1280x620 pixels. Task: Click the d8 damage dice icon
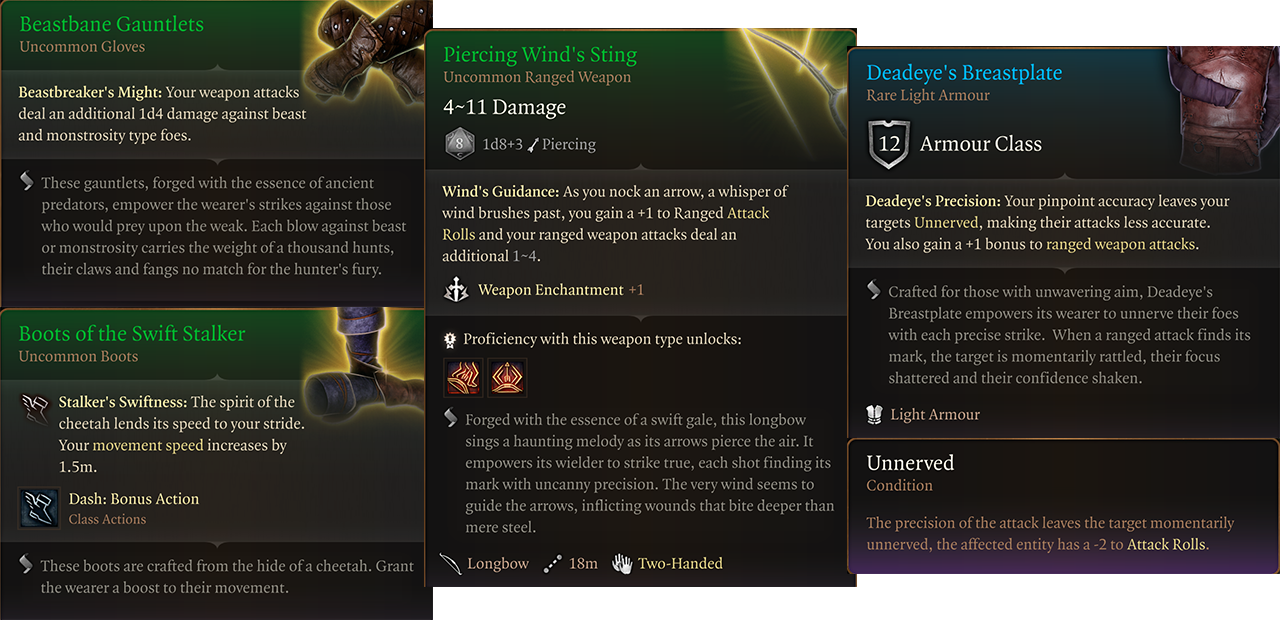pyautogui.click(x=459, y=144)
